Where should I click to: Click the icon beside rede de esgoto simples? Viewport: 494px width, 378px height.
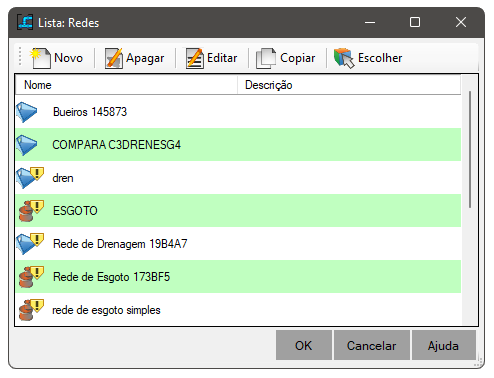coord(31,310)
